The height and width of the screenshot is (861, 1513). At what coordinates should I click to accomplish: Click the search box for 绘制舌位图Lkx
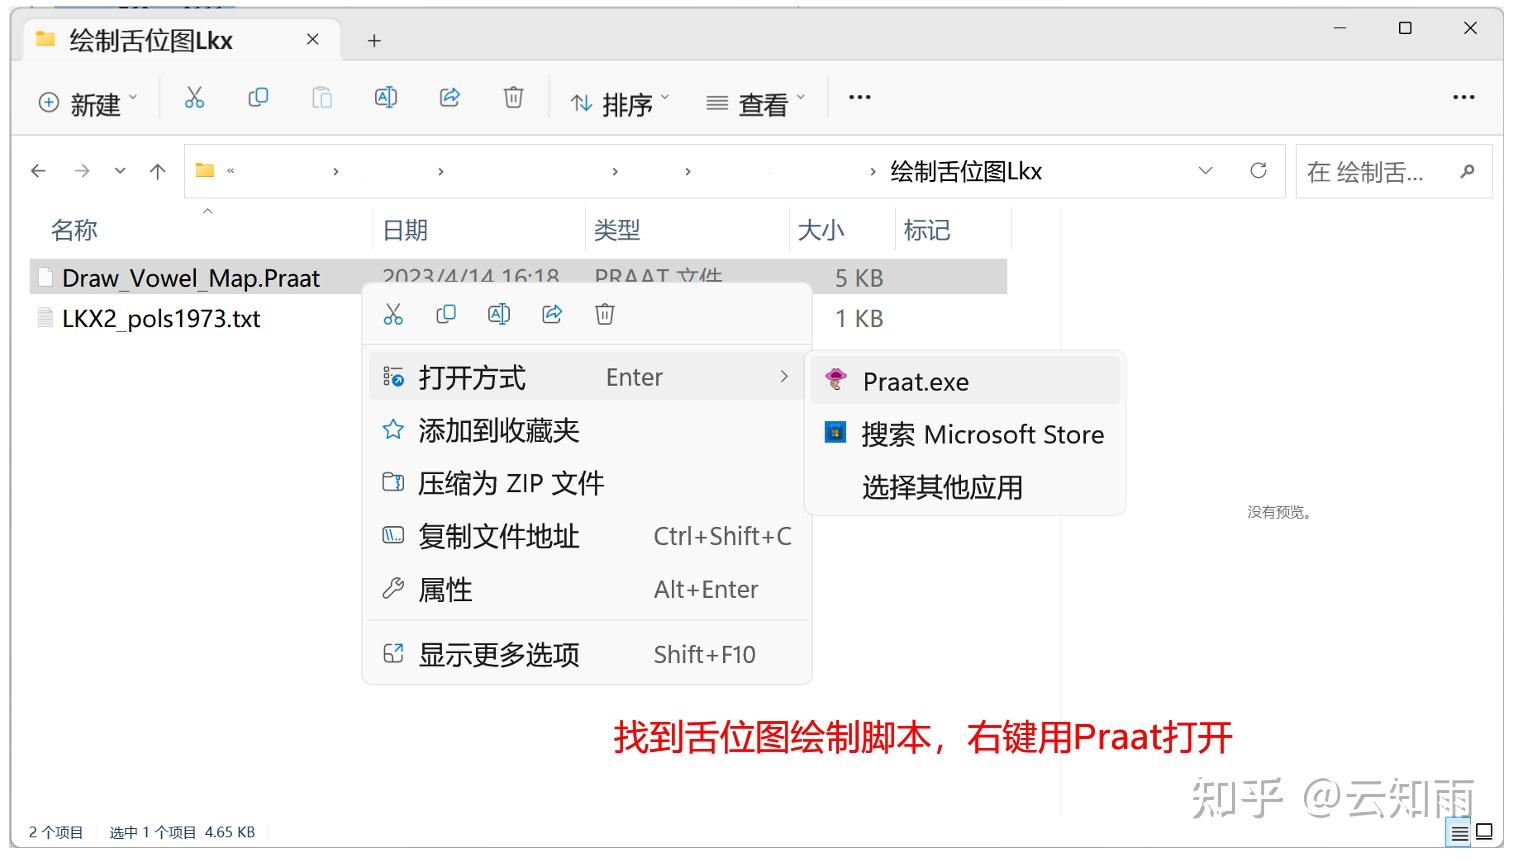tap(1393, 172)
